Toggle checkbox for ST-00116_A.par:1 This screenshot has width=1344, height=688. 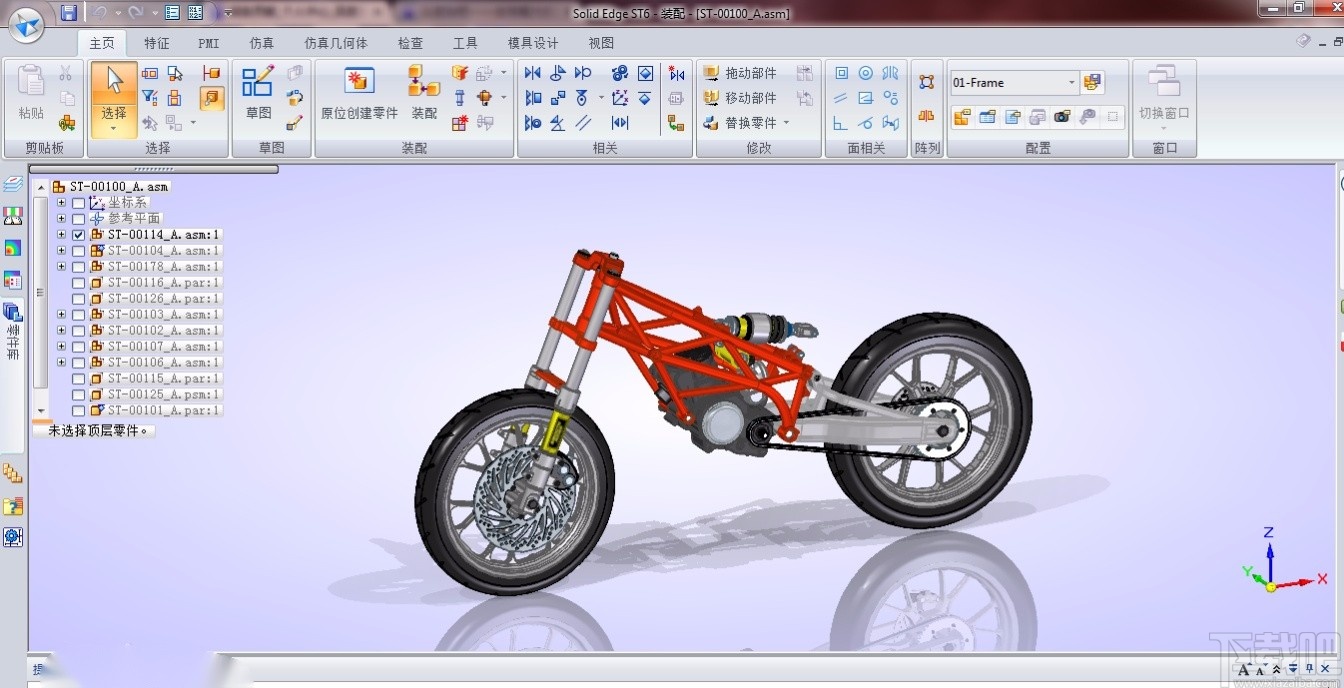coord(79,282)
